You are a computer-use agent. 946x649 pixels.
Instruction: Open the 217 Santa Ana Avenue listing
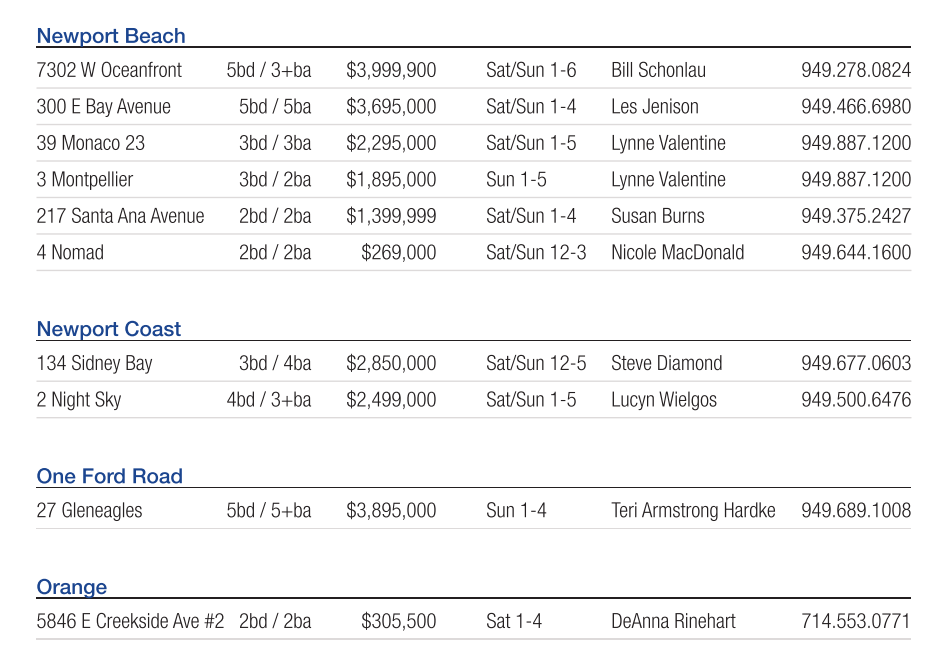120,216
